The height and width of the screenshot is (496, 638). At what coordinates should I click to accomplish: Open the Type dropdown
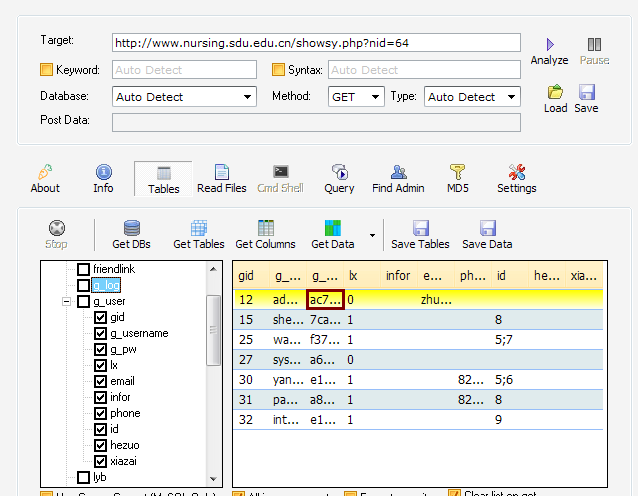pyautogui.click(x=472, y=96)
